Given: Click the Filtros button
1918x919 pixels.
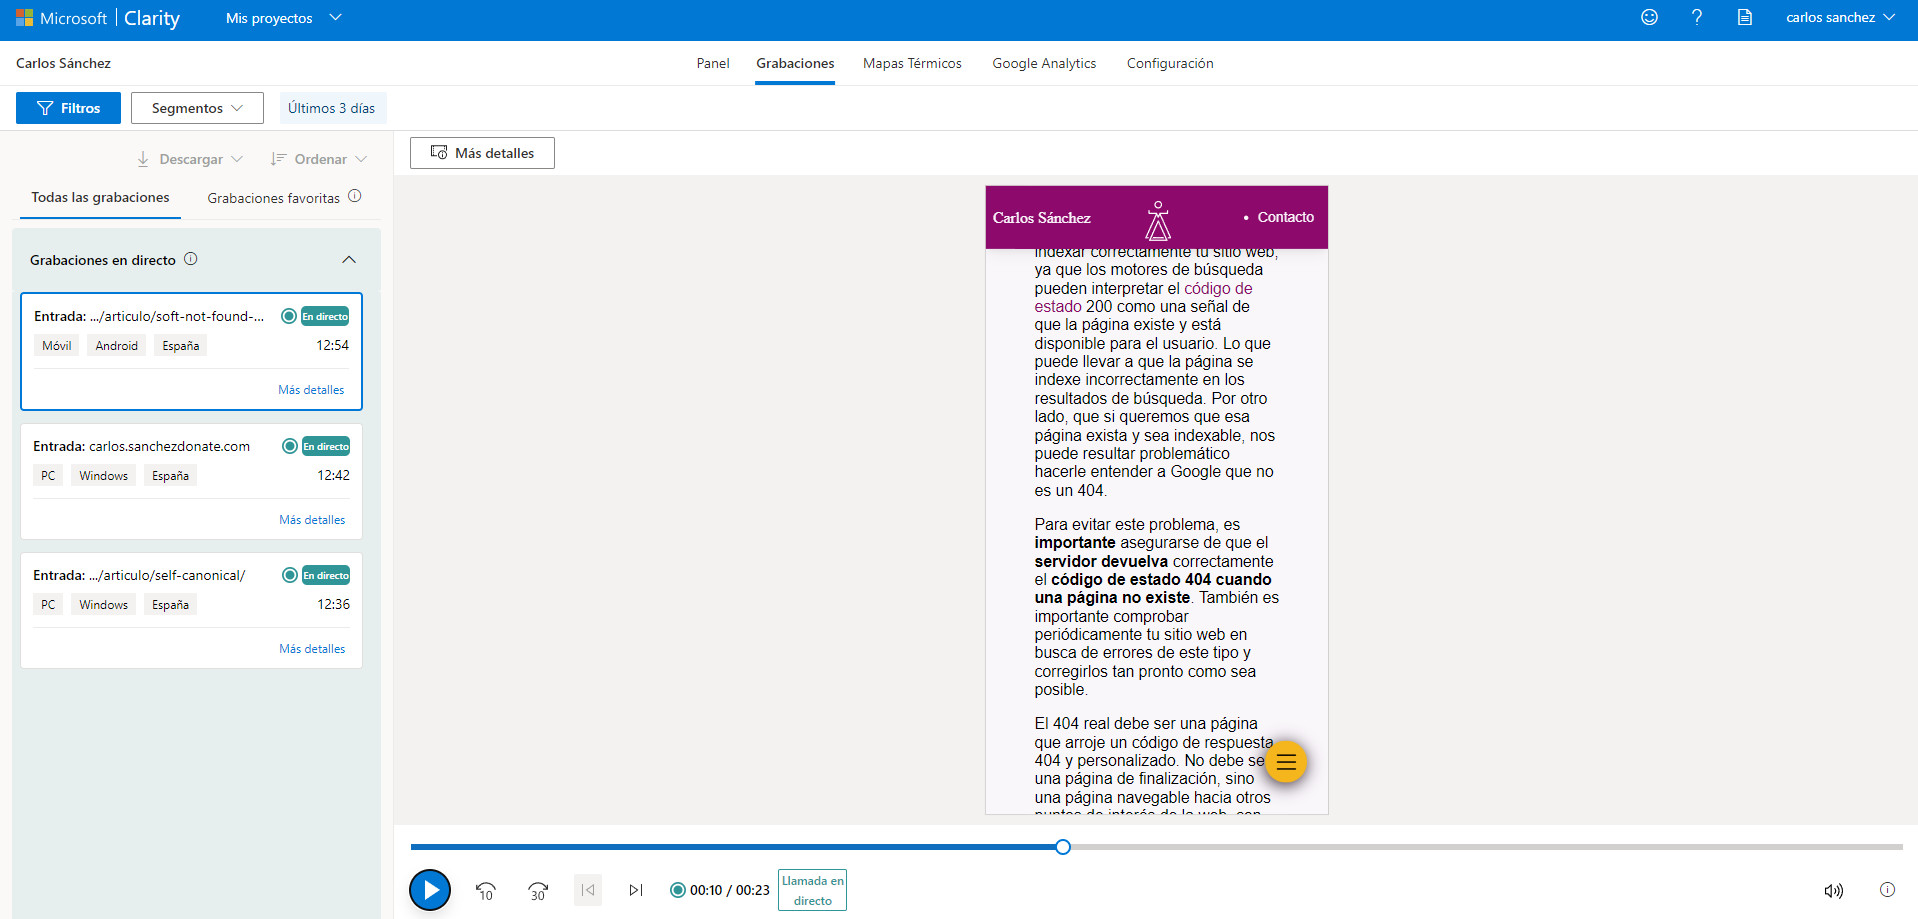Looking at the screenshot, I should 68,108.
